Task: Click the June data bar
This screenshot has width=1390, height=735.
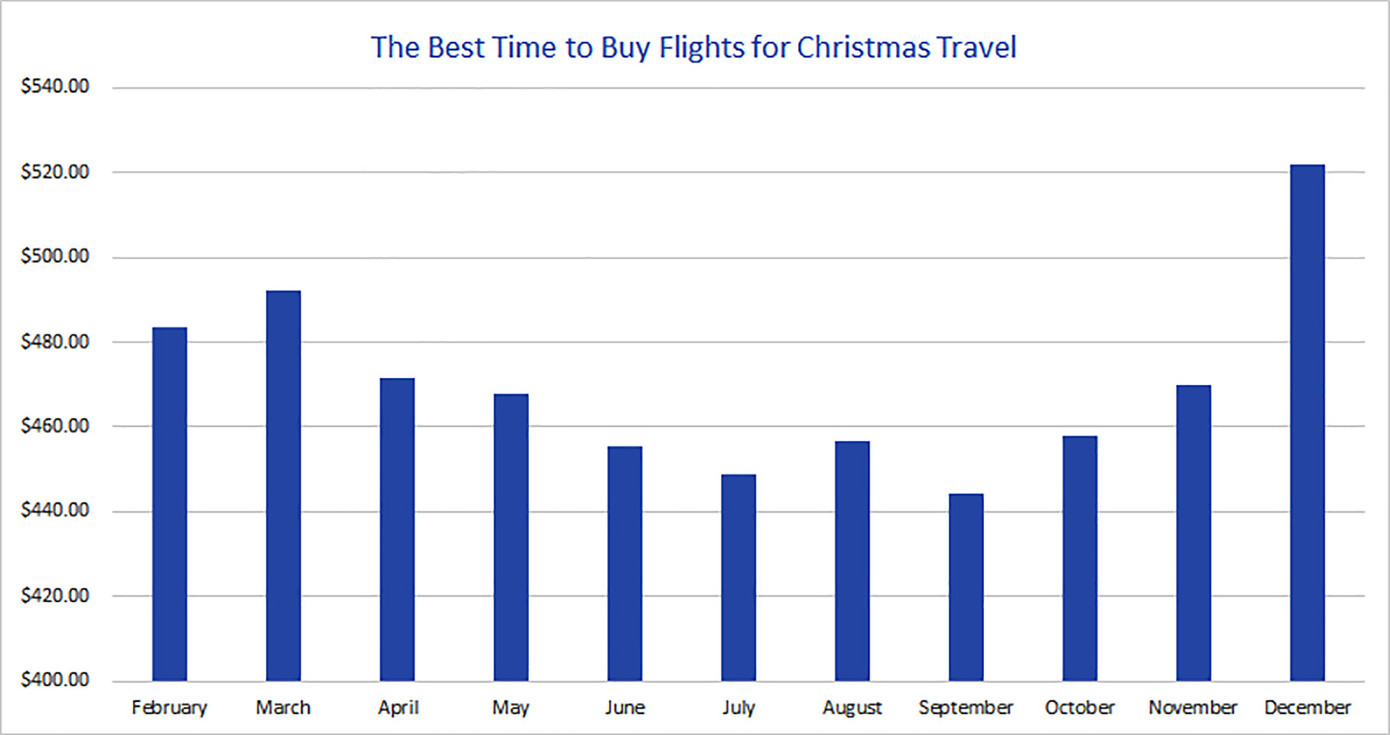Action: tap(625, 563)
